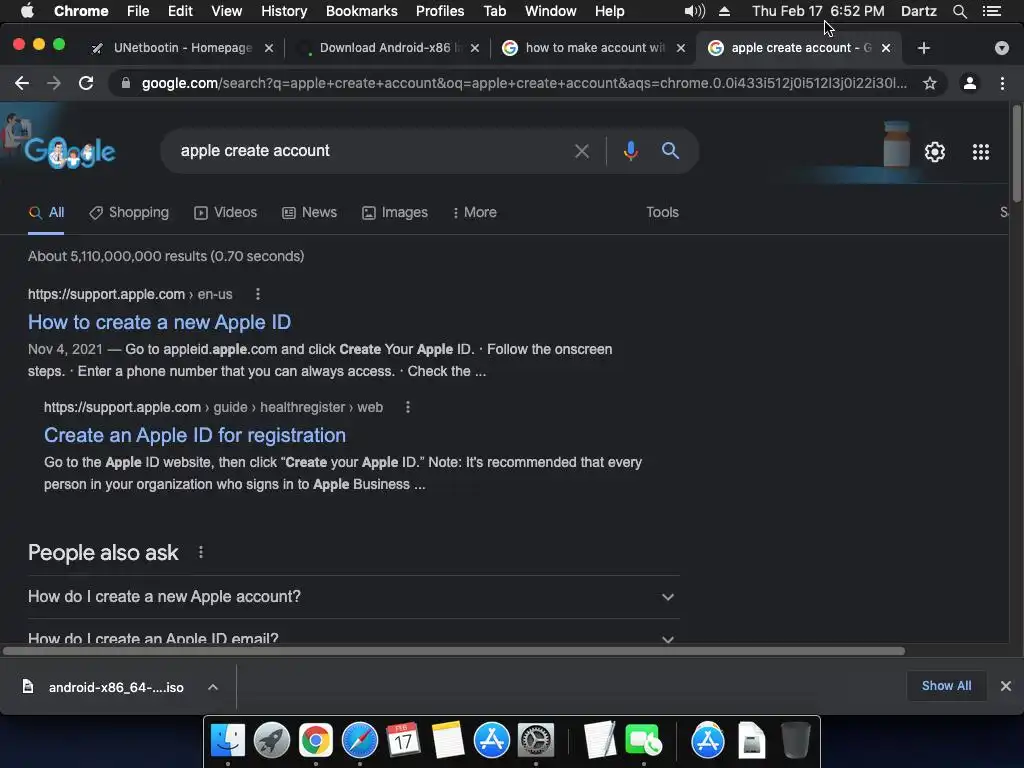Viewport: 1024px width, 768px height.
Task: Open the Apple menu
Action: point(27,11)
